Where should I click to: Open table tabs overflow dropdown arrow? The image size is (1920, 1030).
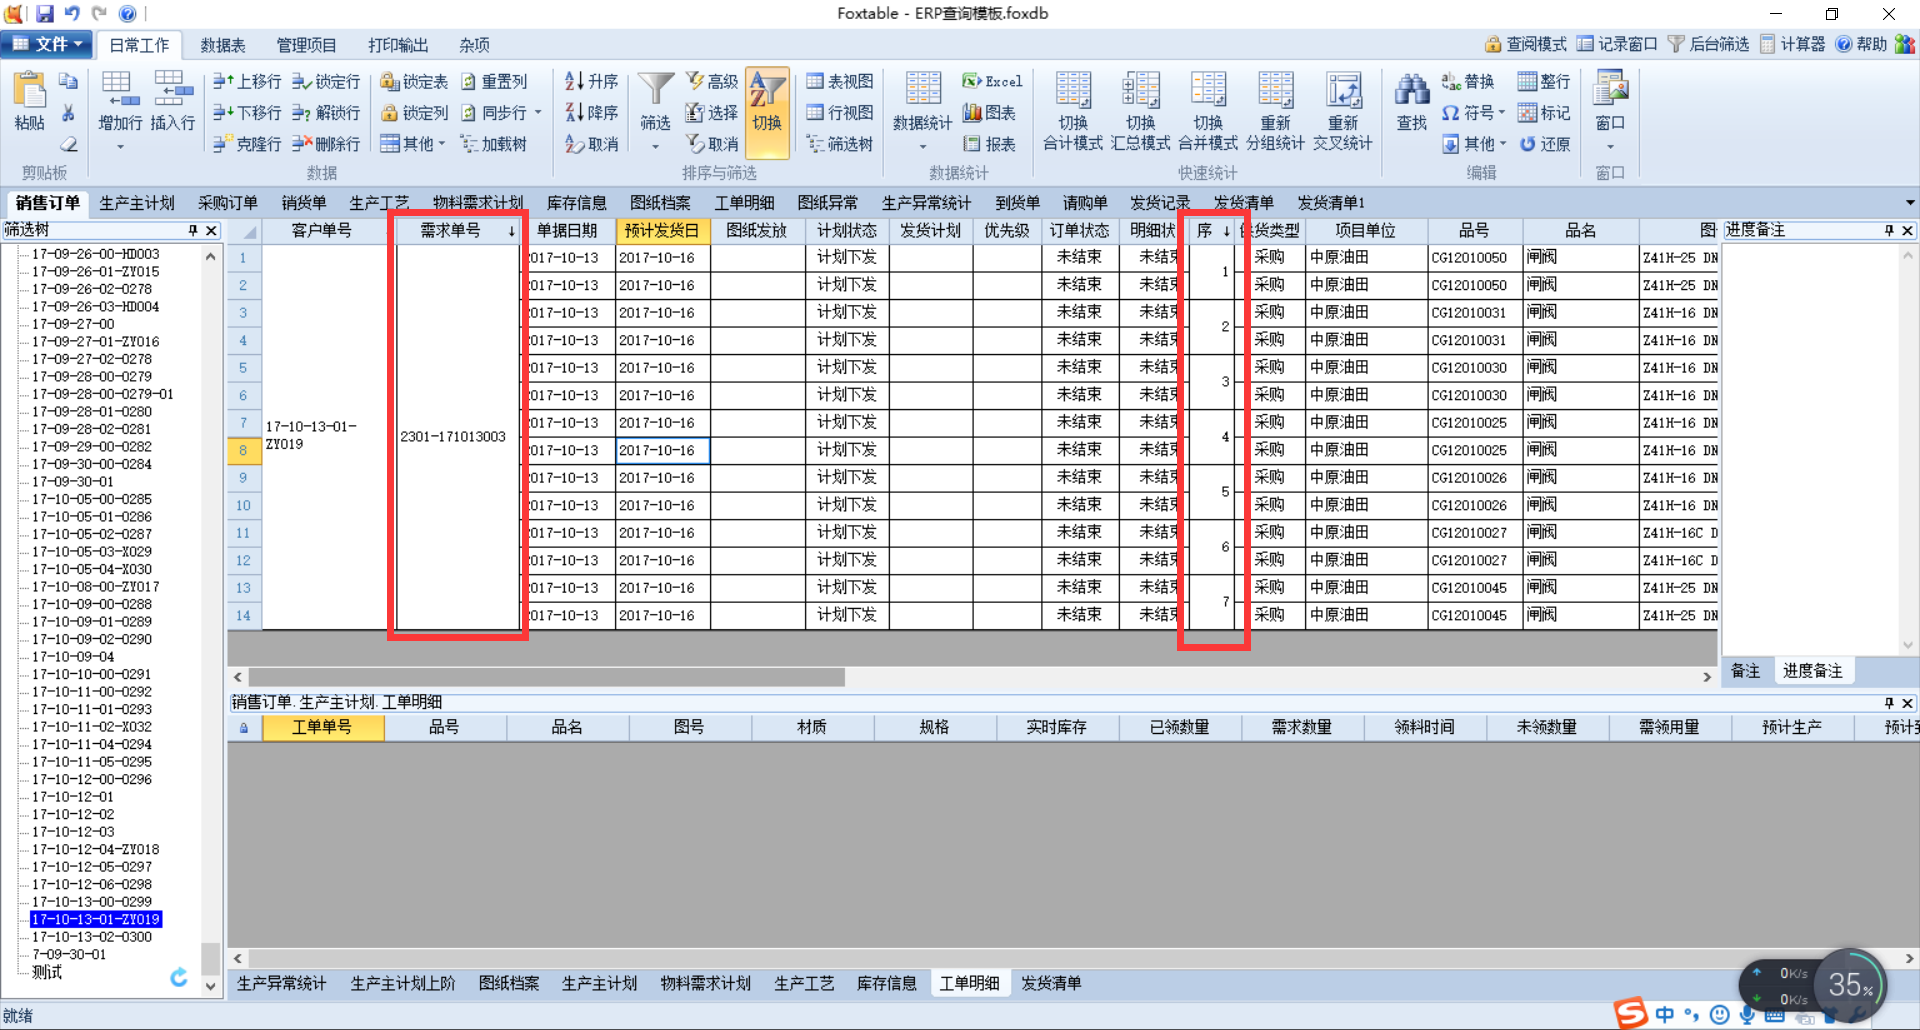(1910, 203)
